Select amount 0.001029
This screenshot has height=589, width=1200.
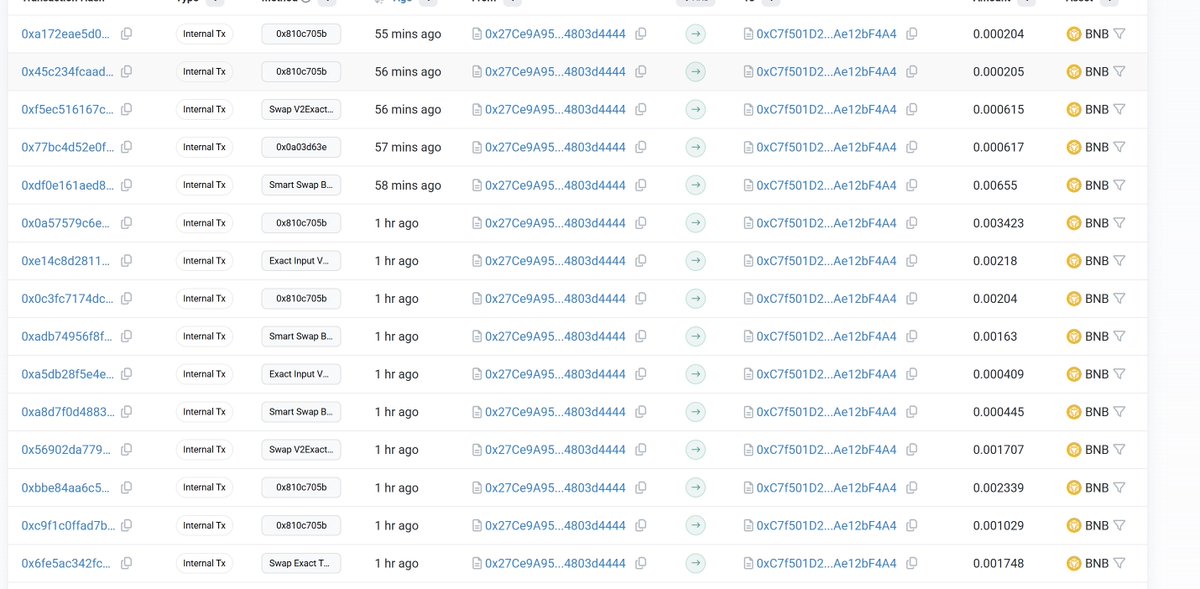[998, 525]
